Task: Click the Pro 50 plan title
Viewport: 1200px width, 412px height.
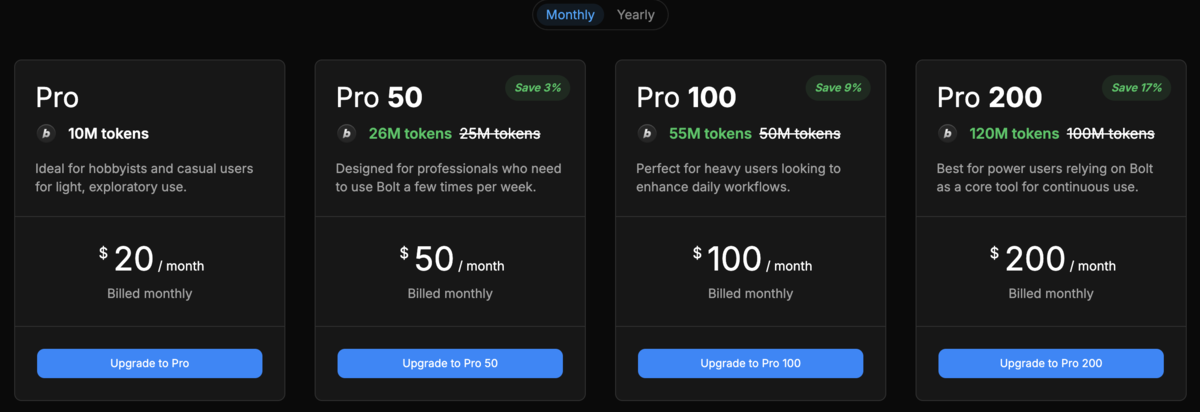Action: tap(379, 97)
